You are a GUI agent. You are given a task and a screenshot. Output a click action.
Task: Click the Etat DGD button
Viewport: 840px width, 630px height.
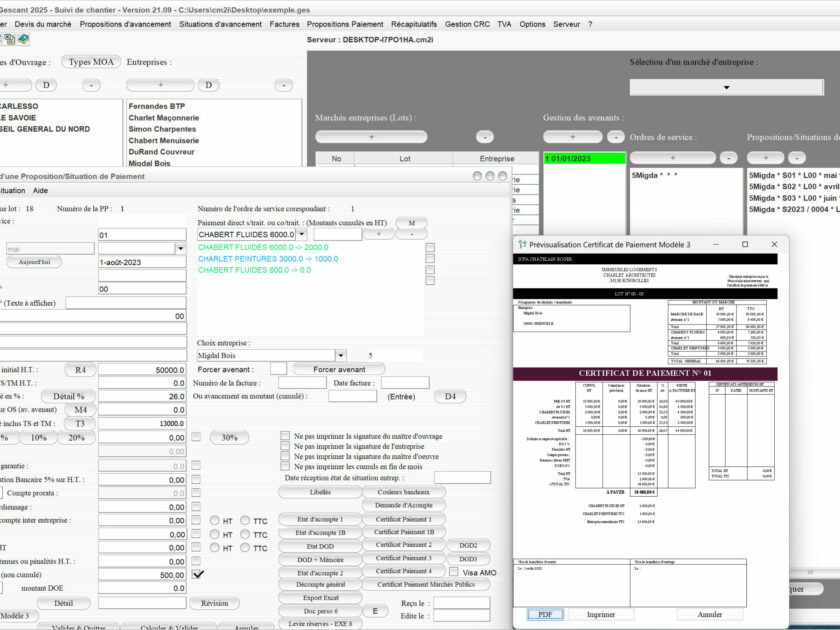pyautogui.click(x=320, y=546)
